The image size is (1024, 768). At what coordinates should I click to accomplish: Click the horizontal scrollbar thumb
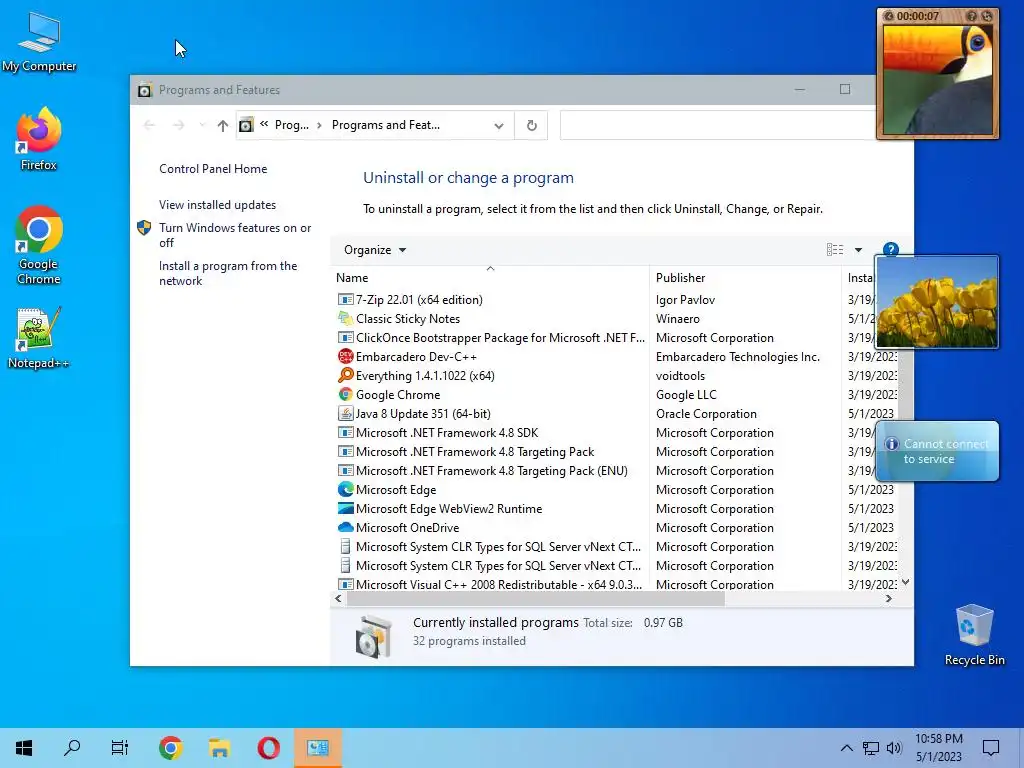pos(535,599)
